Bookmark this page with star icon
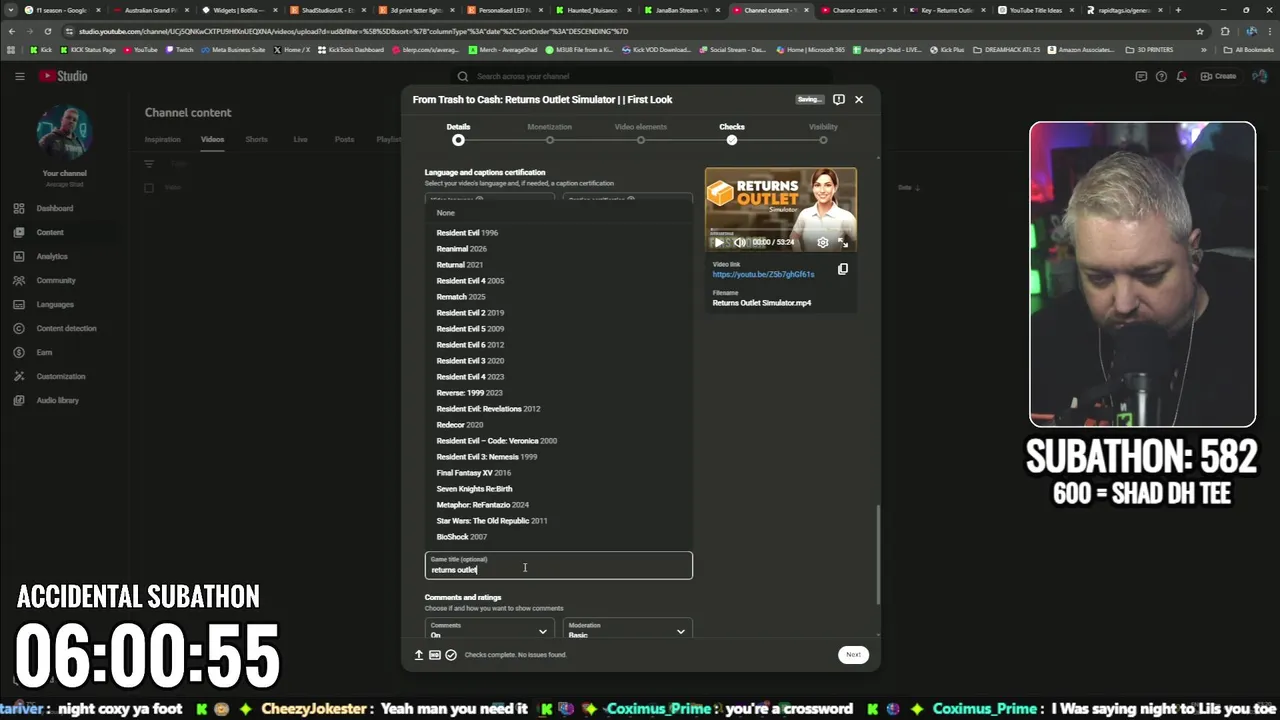Image resolution: width=1280 pixels, height=720 pixels. 1200,31
